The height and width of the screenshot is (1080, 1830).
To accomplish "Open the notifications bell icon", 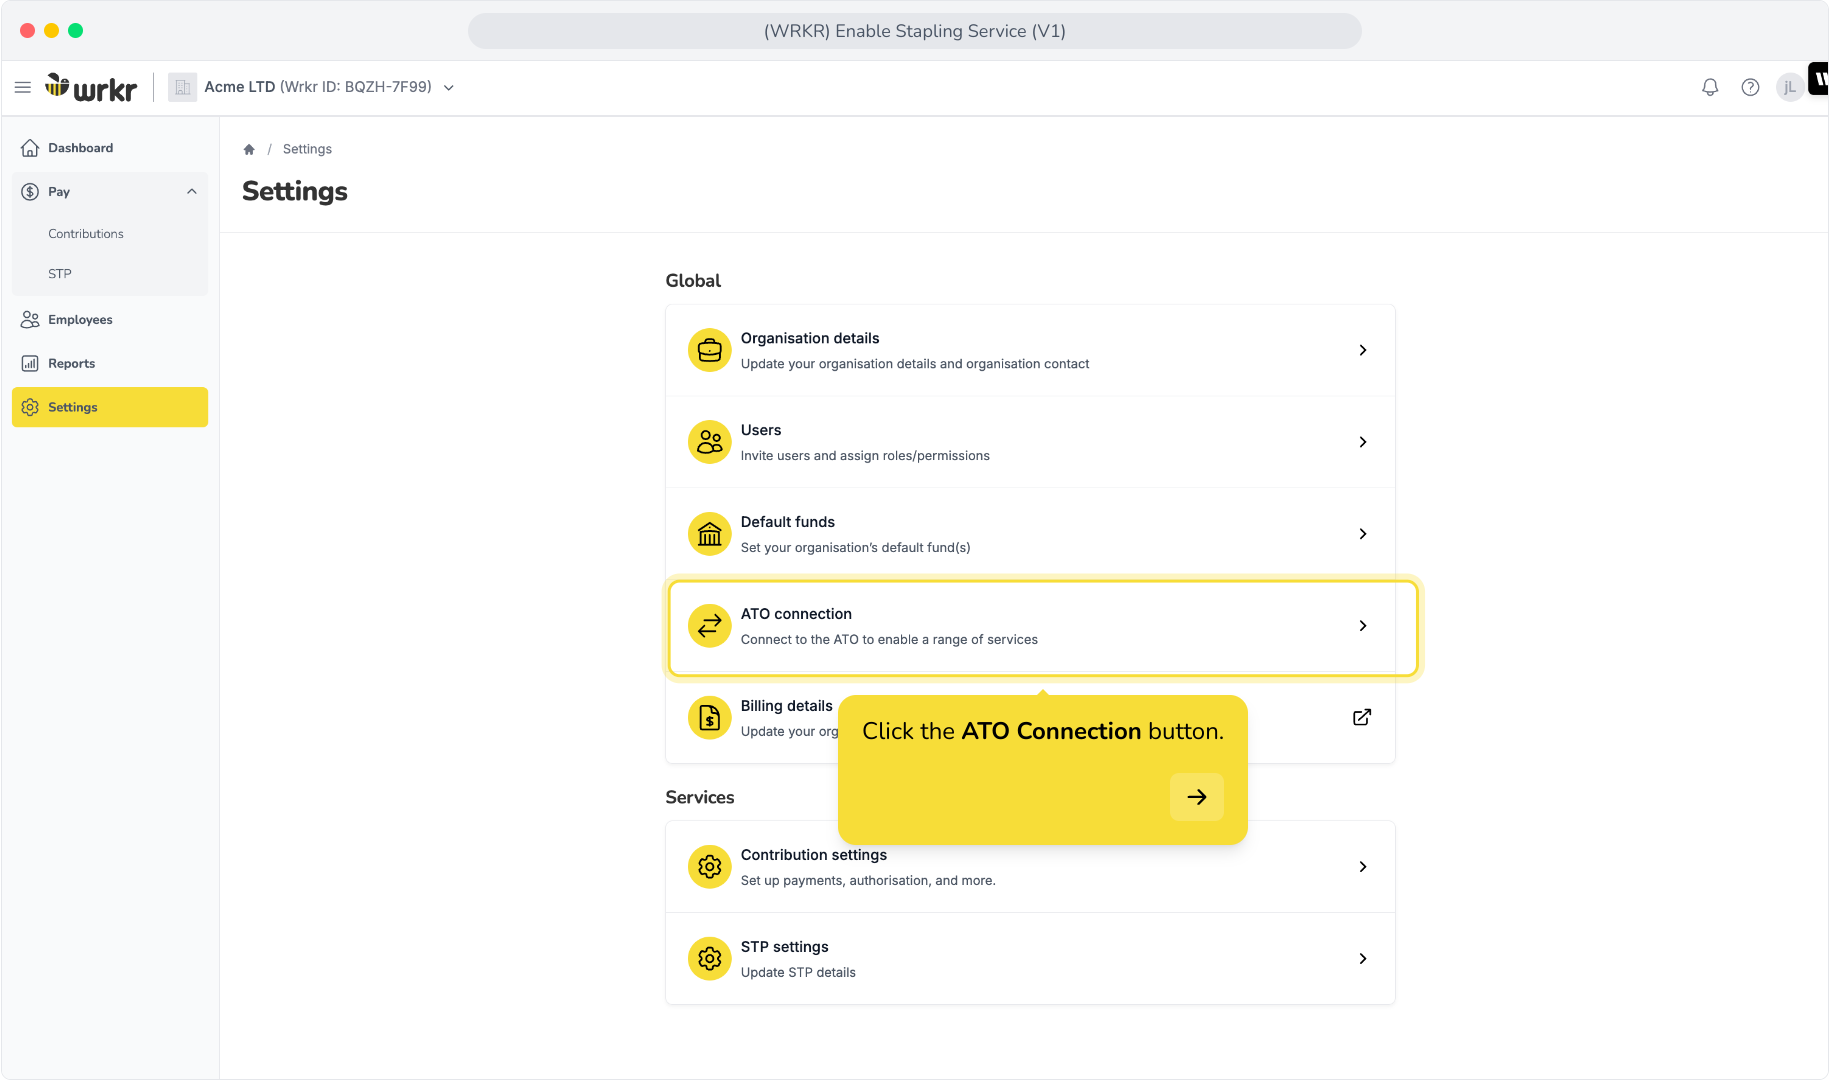I will (x=1710, y=87).
